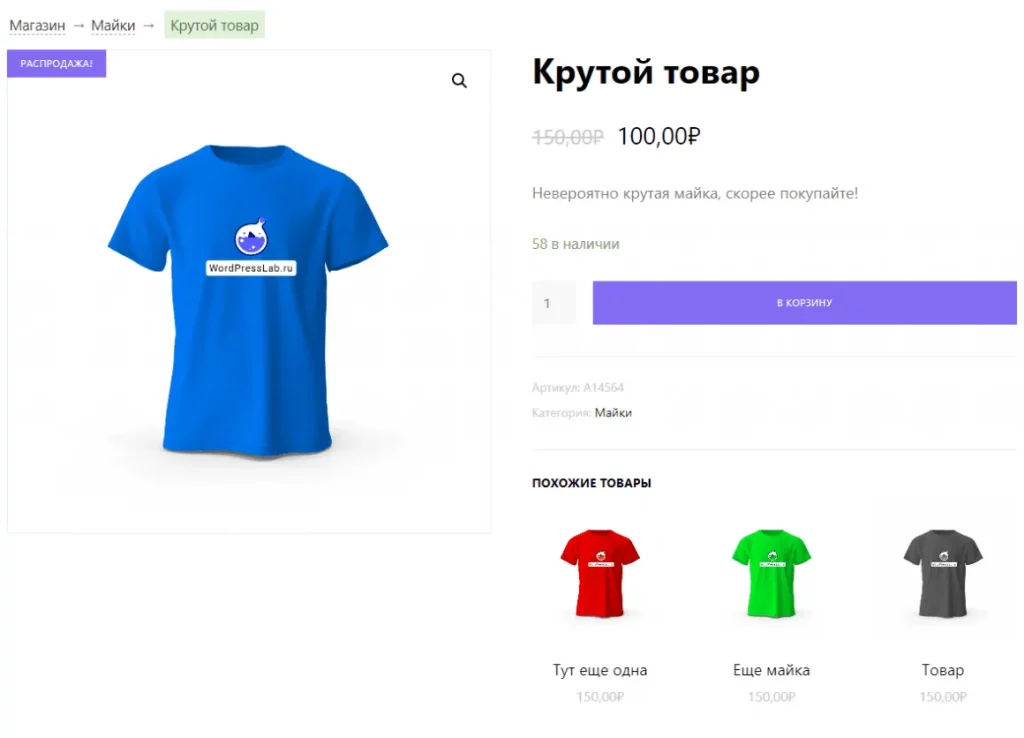Open the red t-shirt product thumbnail
Viewport: 1024px width, 738px height.
pos(599,574)
